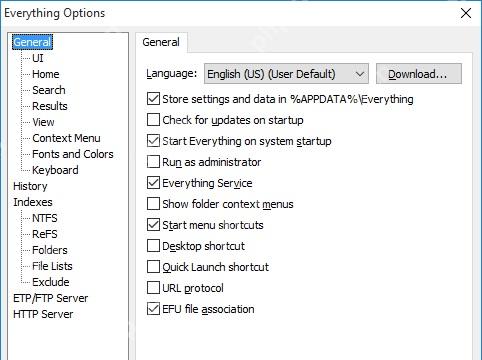Open Fonts and Colors page

73,154
